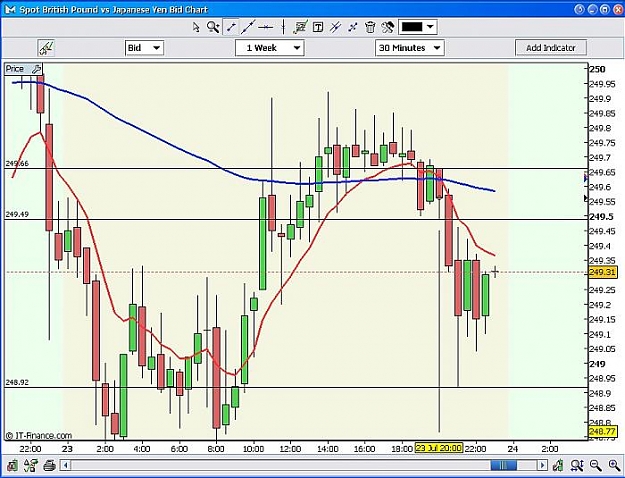Viewport: 625px width, 478px height.
Task: Click the scrollbar left arrow
Action: pos(66,465)
